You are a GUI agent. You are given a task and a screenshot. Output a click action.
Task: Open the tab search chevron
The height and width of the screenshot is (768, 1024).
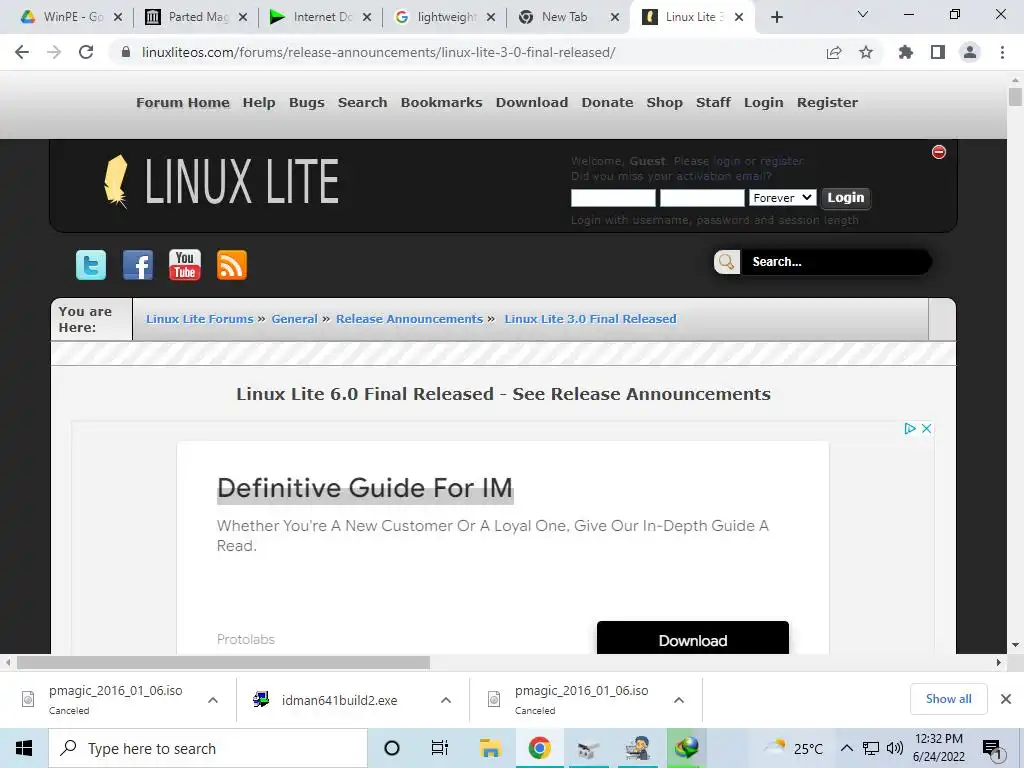click(863, 14)
